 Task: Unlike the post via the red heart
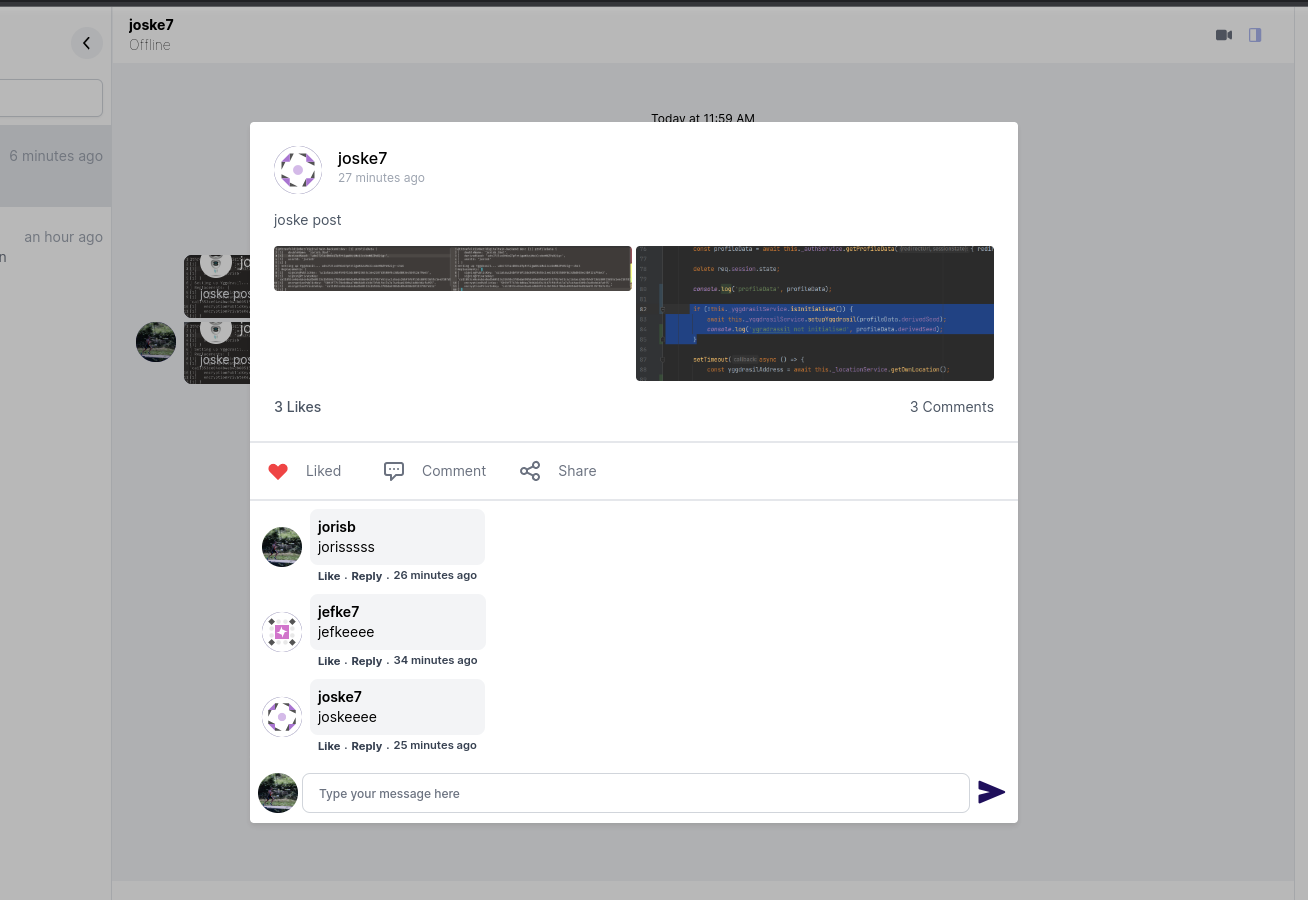pyautogui.click(x=278, y=471)
